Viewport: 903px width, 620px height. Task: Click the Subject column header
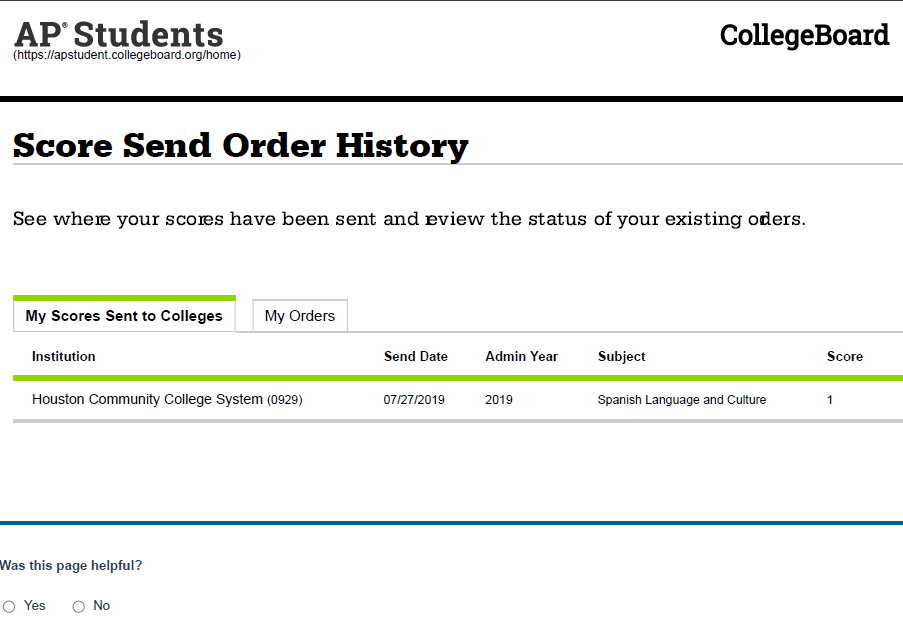[x=621, y=356]
